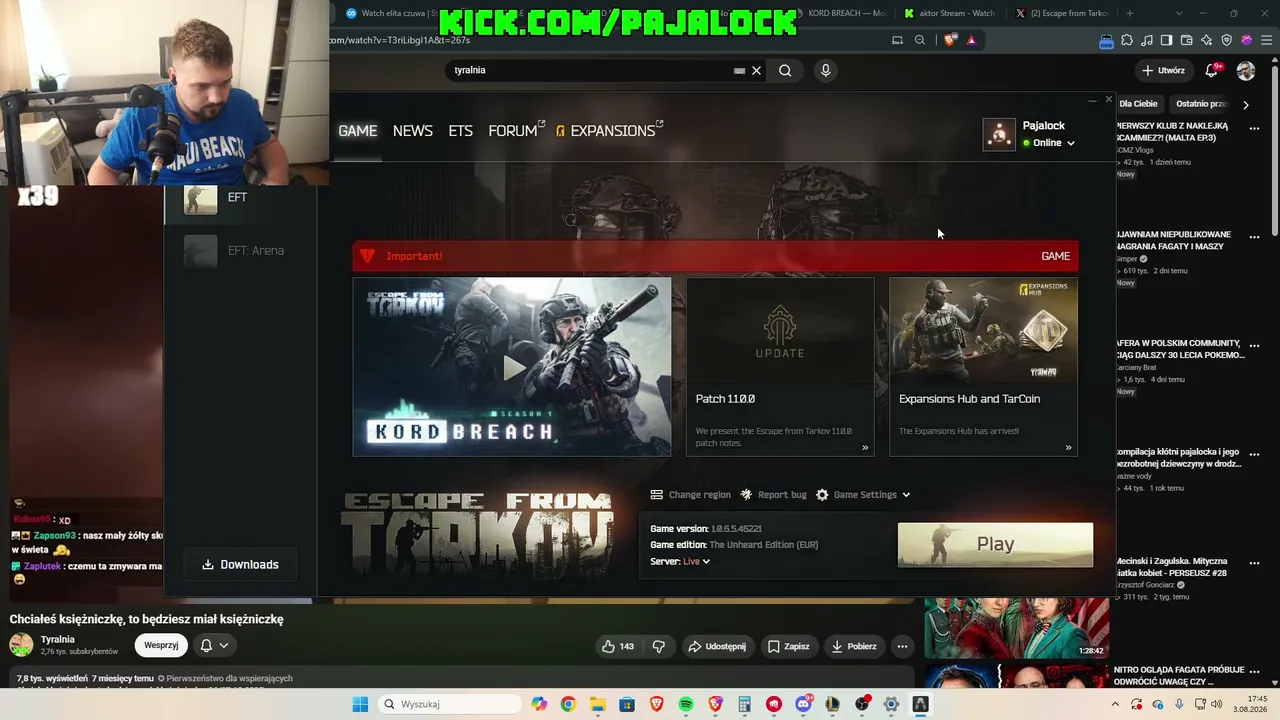
Task: Save the video with Zapisz button
Action: tap(788, 646)
